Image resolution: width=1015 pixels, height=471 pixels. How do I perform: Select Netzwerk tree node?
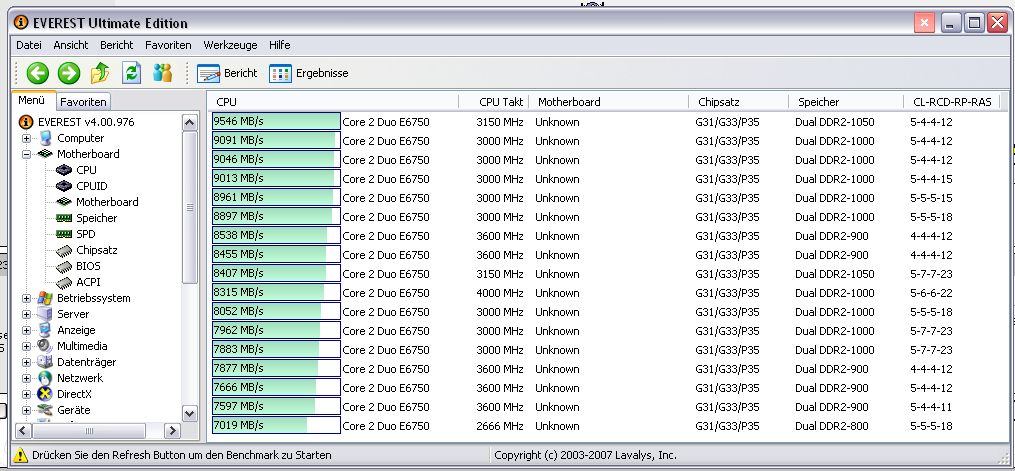(80, 378)
